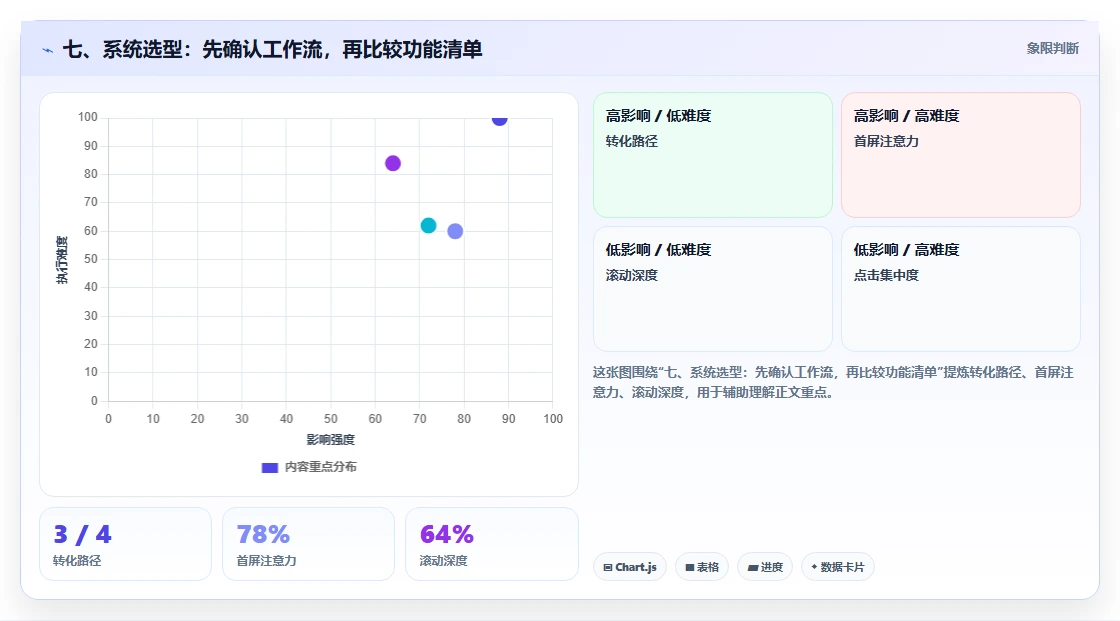Toggle the 内容重点分布 legend color box
The width and height of the screenshot is (1120, 621).
pos(269,467)
